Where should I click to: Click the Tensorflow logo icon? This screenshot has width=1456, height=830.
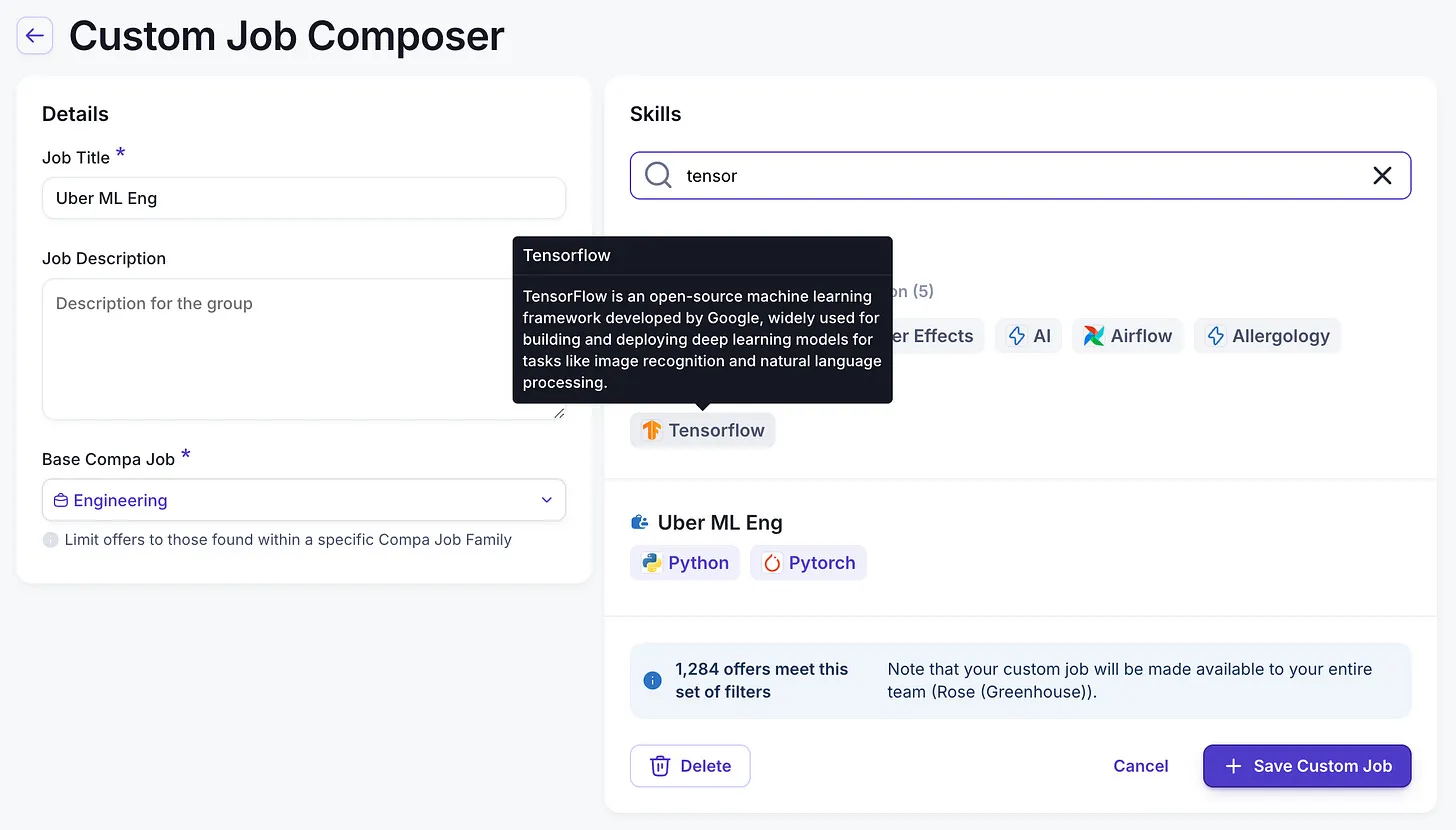click(652, 431)
